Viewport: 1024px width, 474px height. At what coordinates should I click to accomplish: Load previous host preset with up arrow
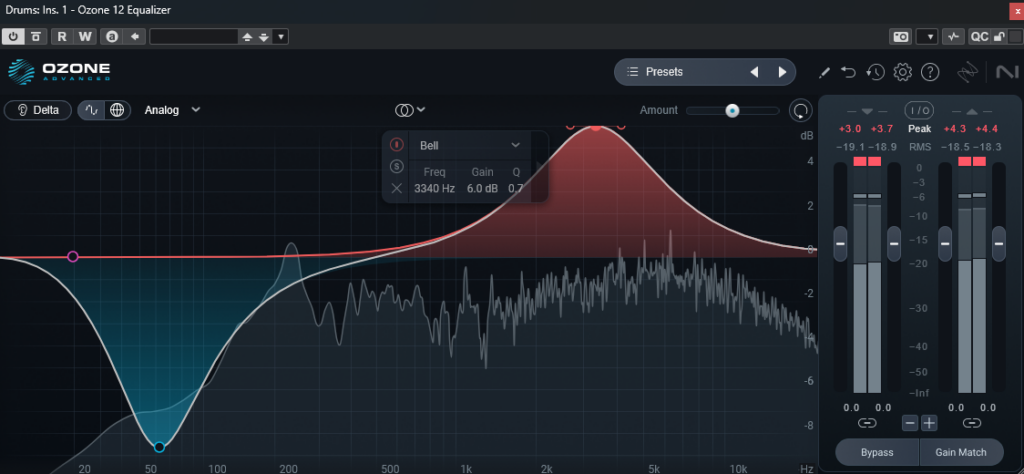pos(247,37)
